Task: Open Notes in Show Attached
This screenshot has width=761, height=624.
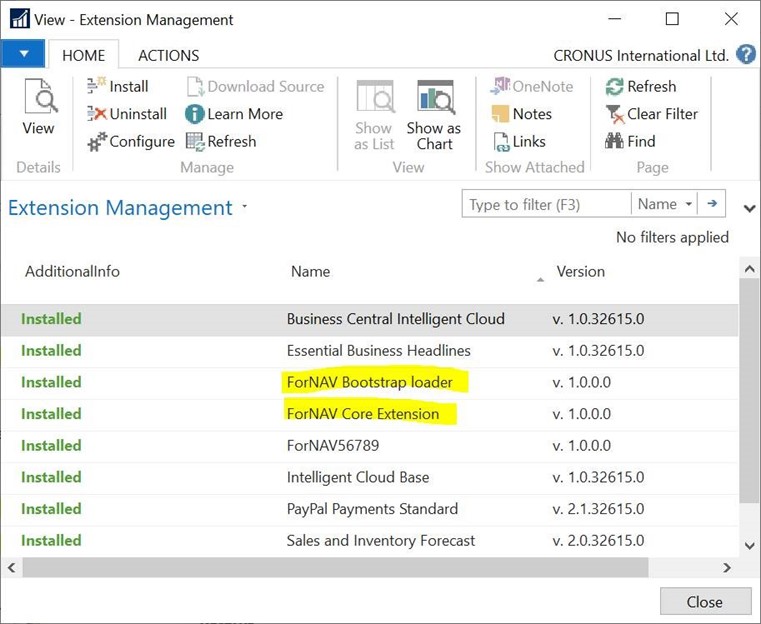Action: (x=522, y=114)
